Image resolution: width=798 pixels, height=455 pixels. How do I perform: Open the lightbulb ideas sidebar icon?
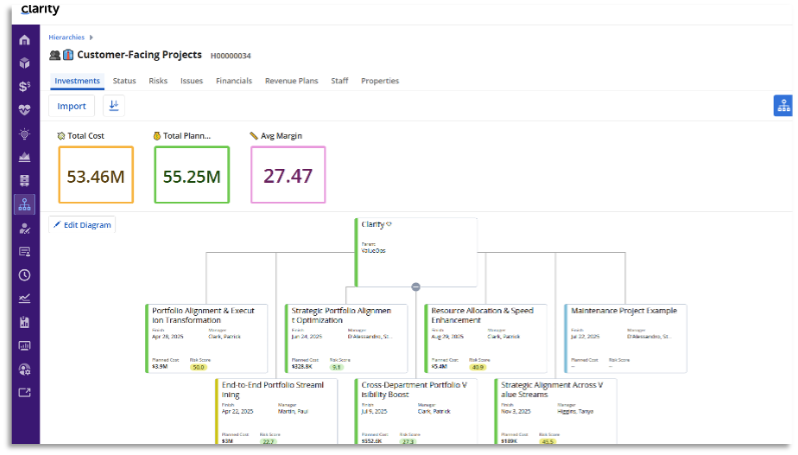[24, 134]
